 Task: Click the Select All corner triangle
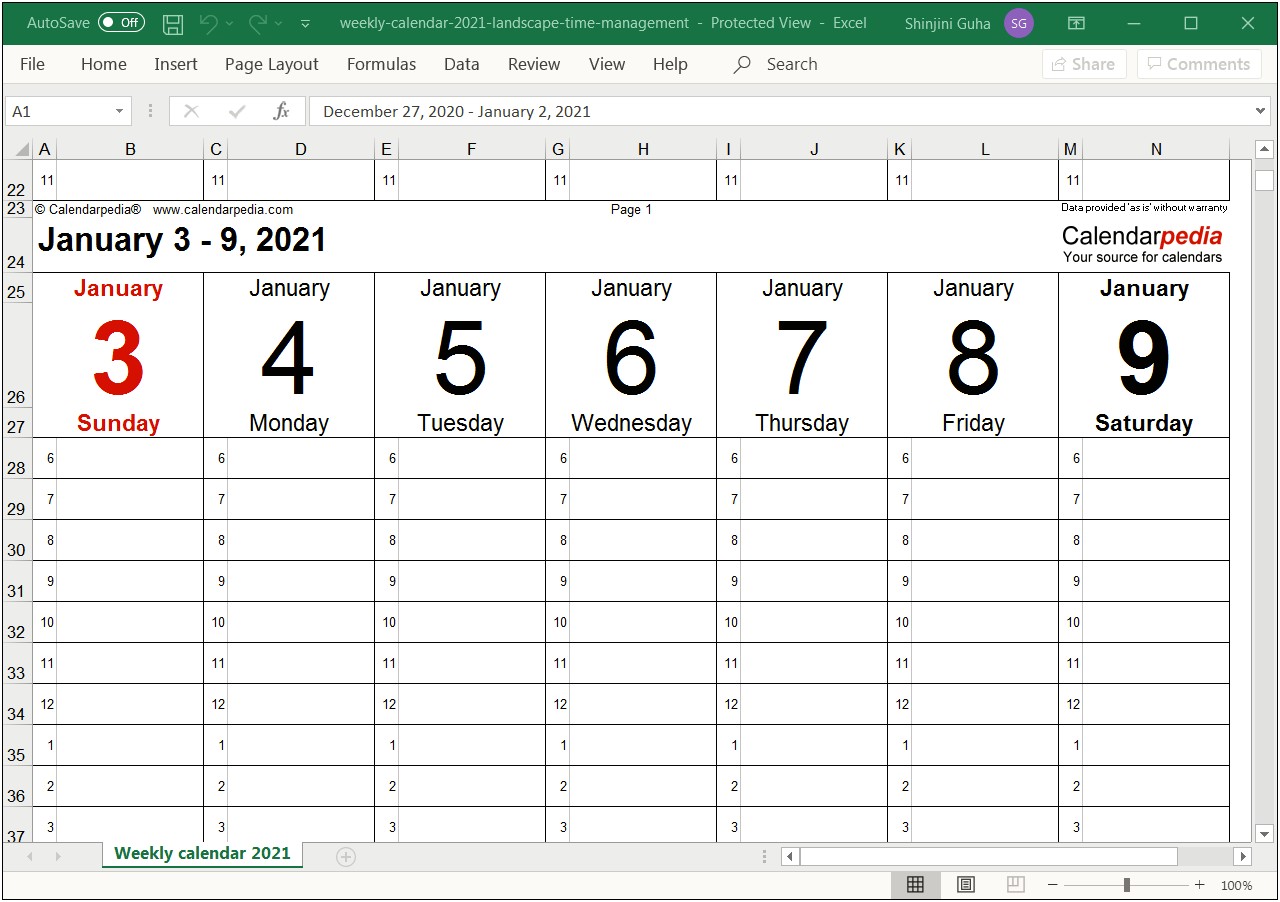(x=20, y=150)
